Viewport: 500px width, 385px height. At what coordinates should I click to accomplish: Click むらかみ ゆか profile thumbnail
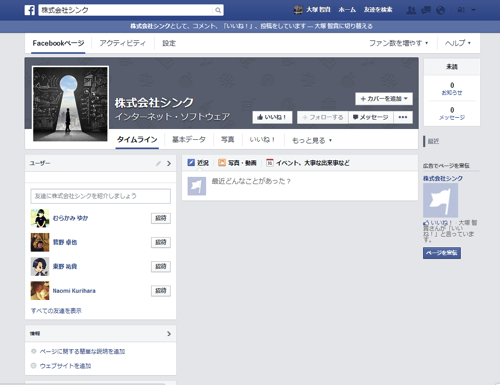[x=40, y=218]
